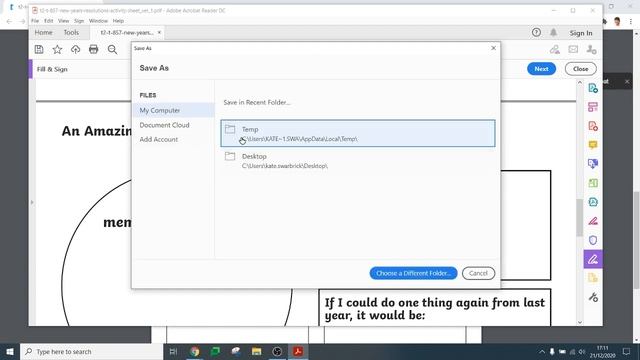Open the Help menu
The height and width of the screenshot is (360, 640).
[118, 21]
